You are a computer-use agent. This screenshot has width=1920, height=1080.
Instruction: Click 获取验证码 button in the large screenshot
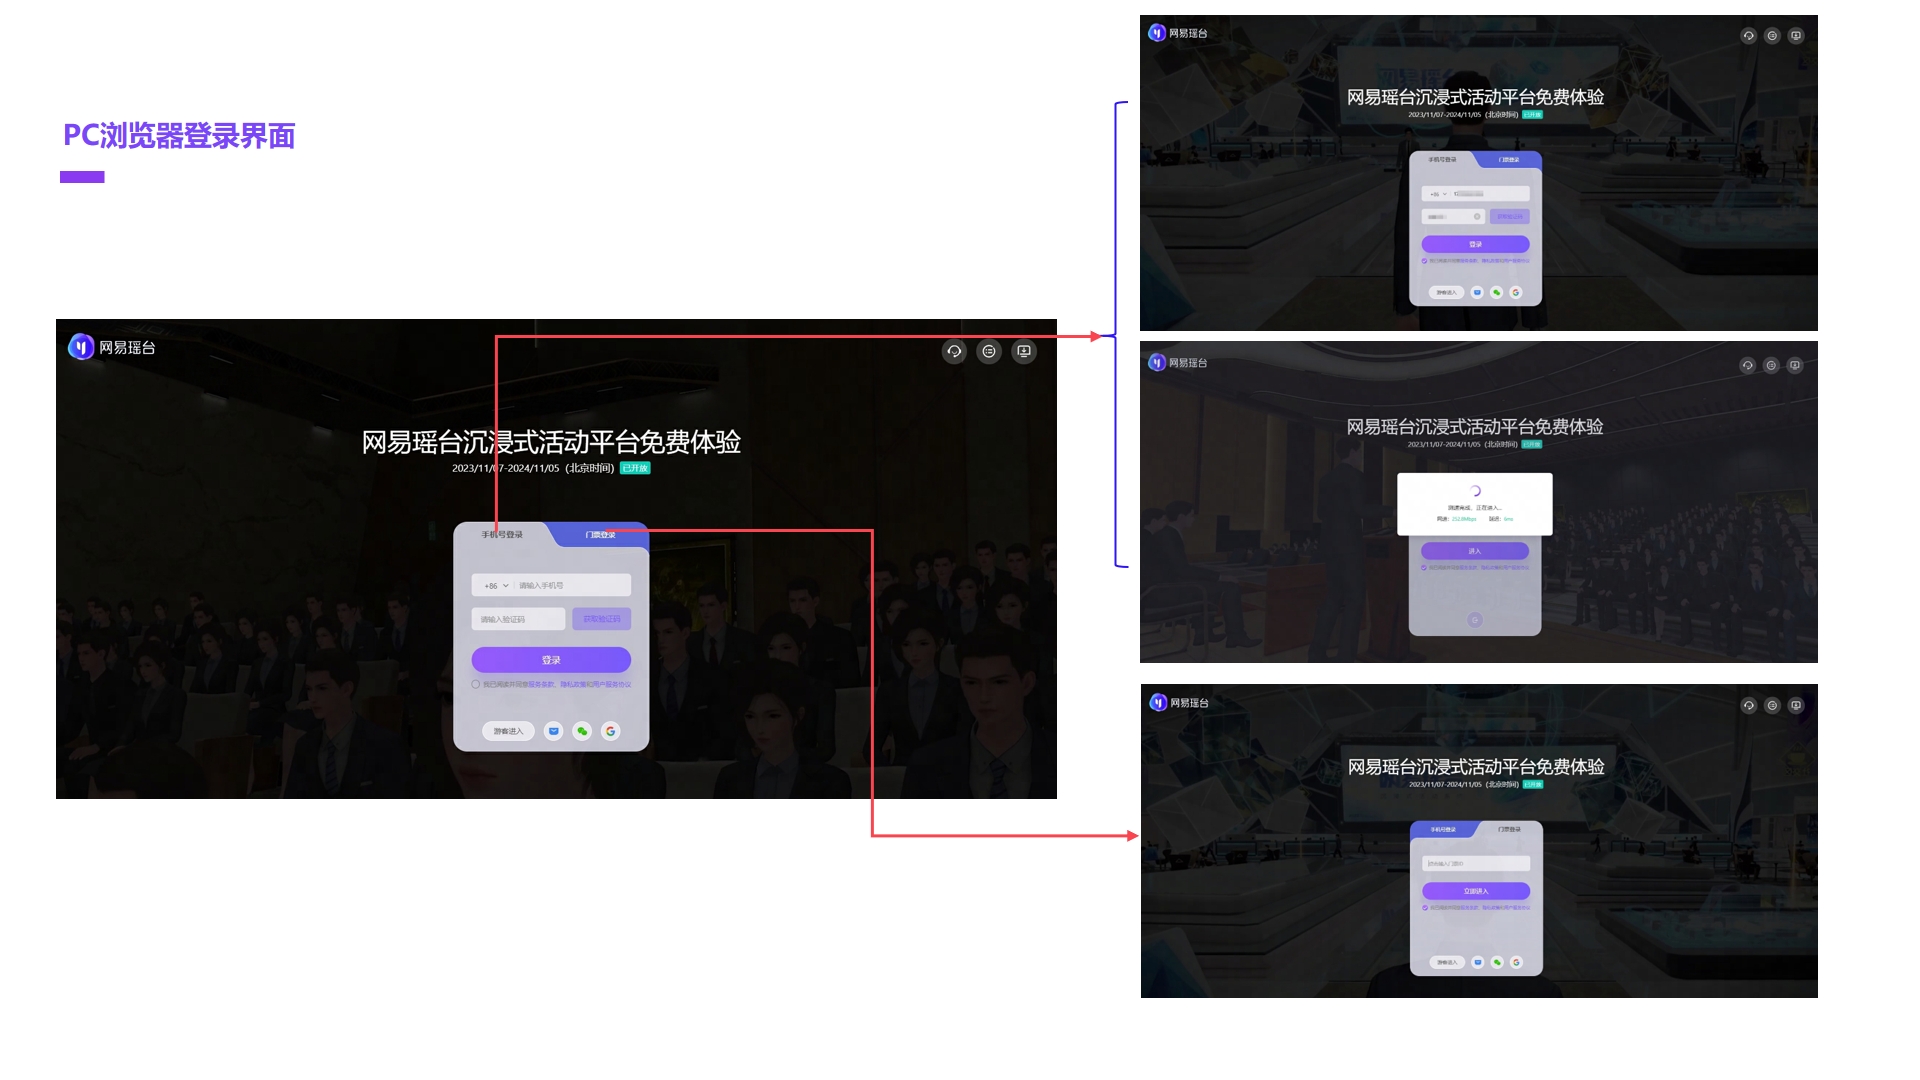(x=602, y=619)
